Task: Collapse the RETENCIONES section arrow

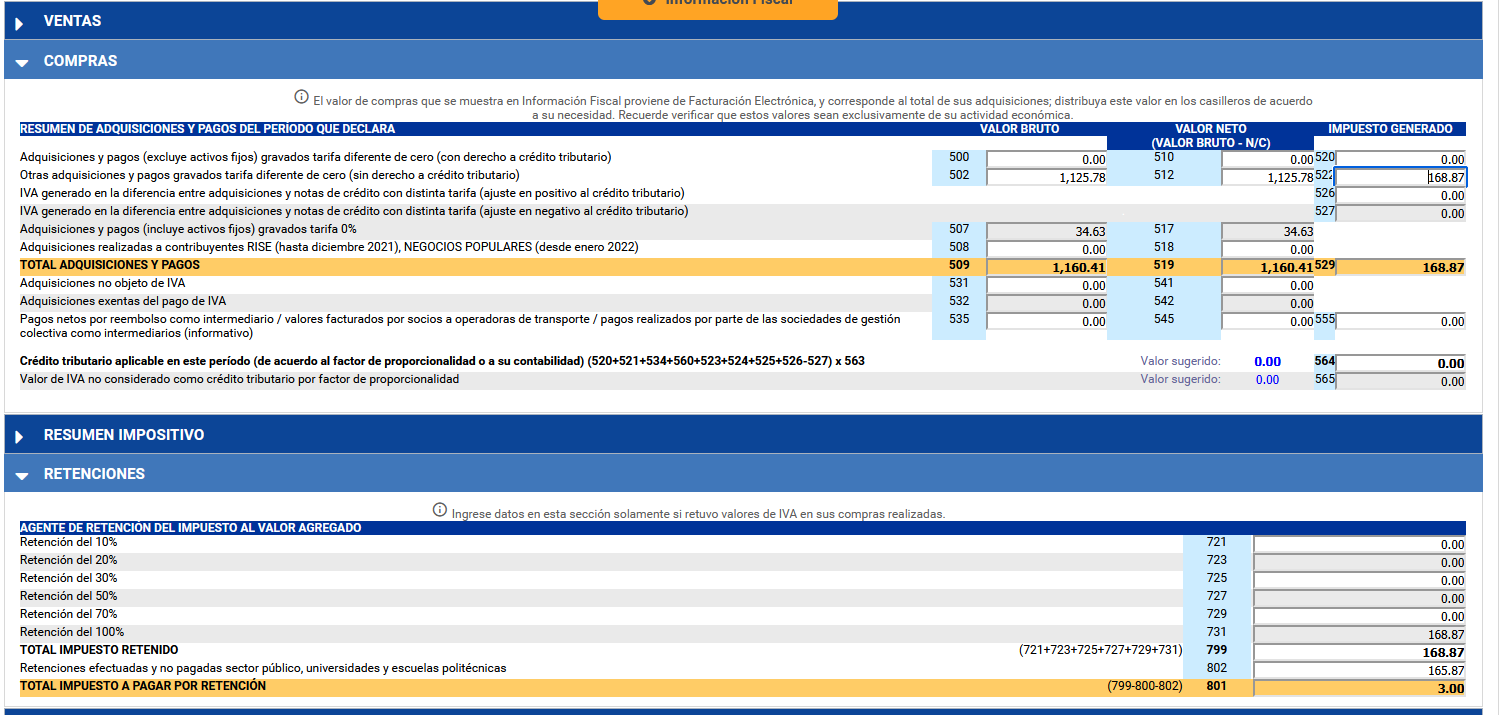Action: 21,475
